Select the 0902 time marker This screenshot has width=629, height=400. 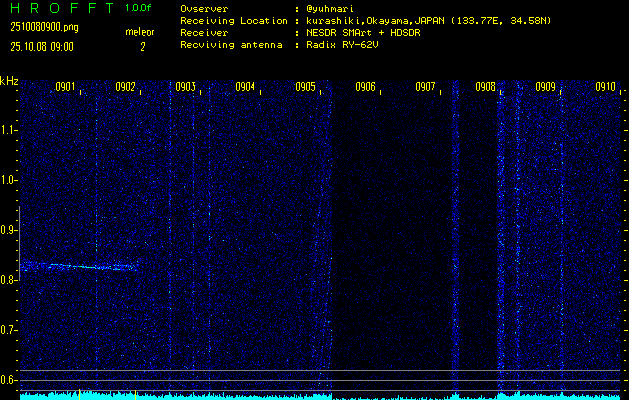[126, 87]
